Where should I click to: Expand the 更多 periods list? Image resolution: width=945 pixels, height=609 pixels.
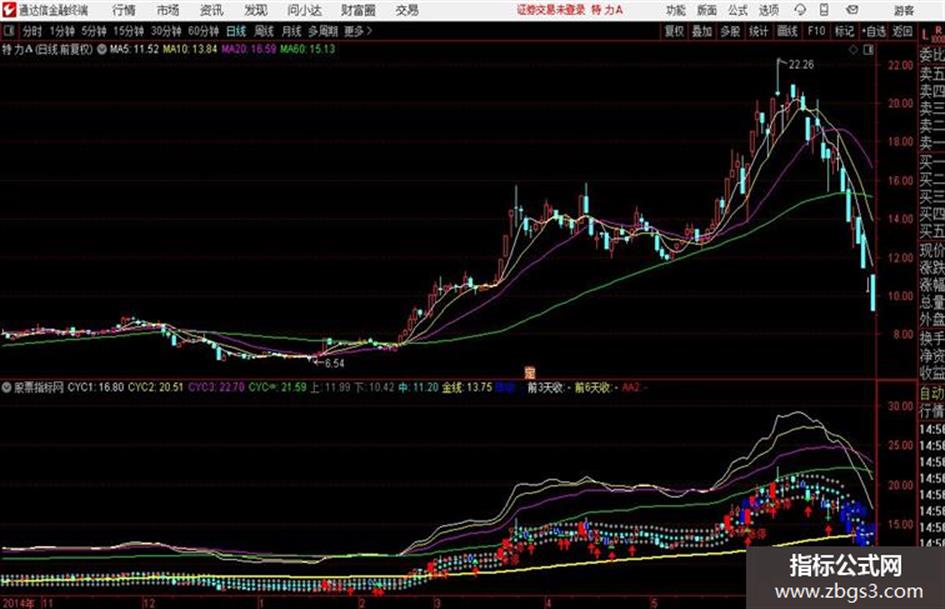click(x=358, y=31)
